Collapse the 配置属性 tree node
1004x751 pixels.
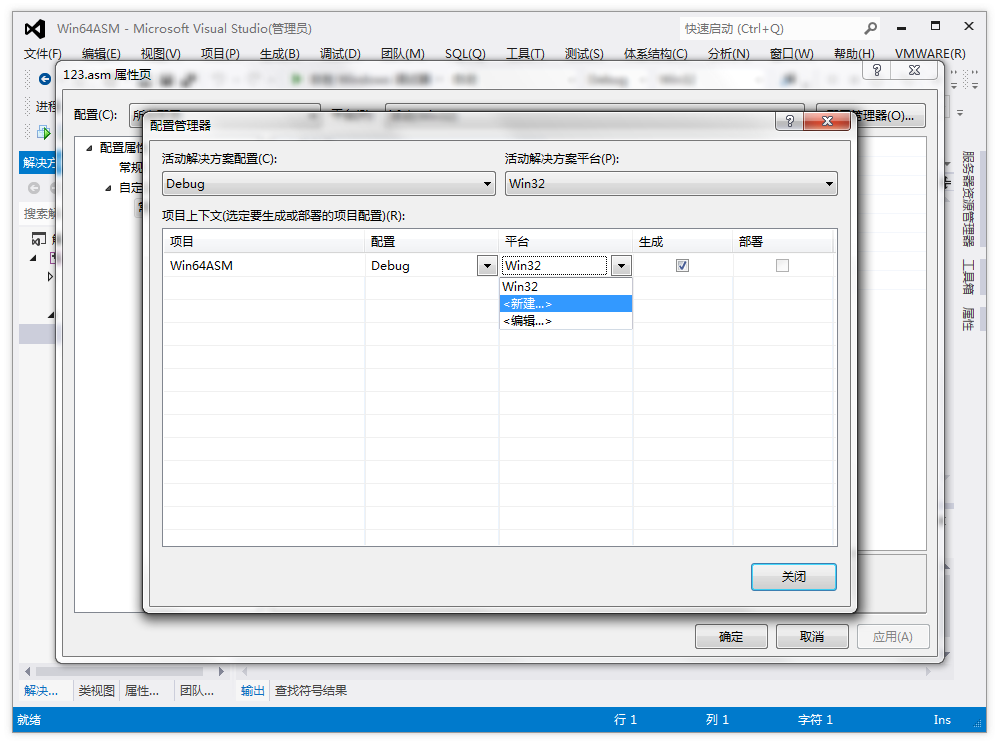click(x=89, y=148)
